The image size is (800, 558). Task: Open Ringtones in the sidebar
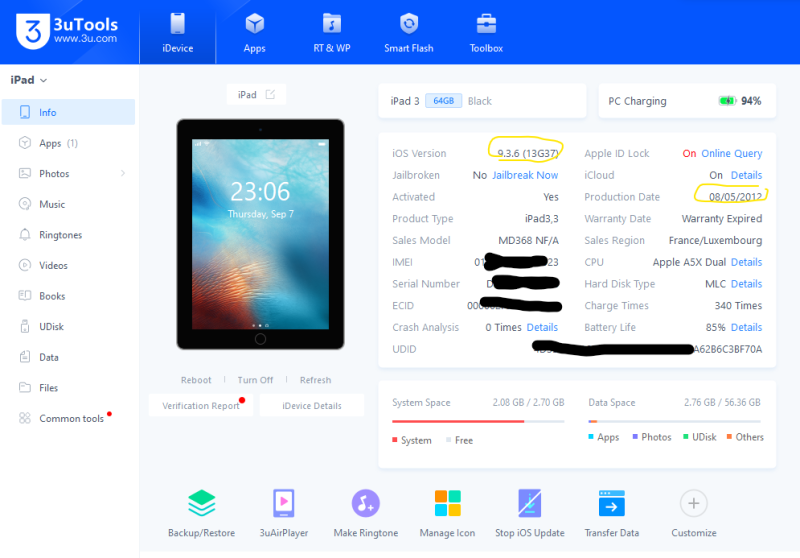click(68, 235)
